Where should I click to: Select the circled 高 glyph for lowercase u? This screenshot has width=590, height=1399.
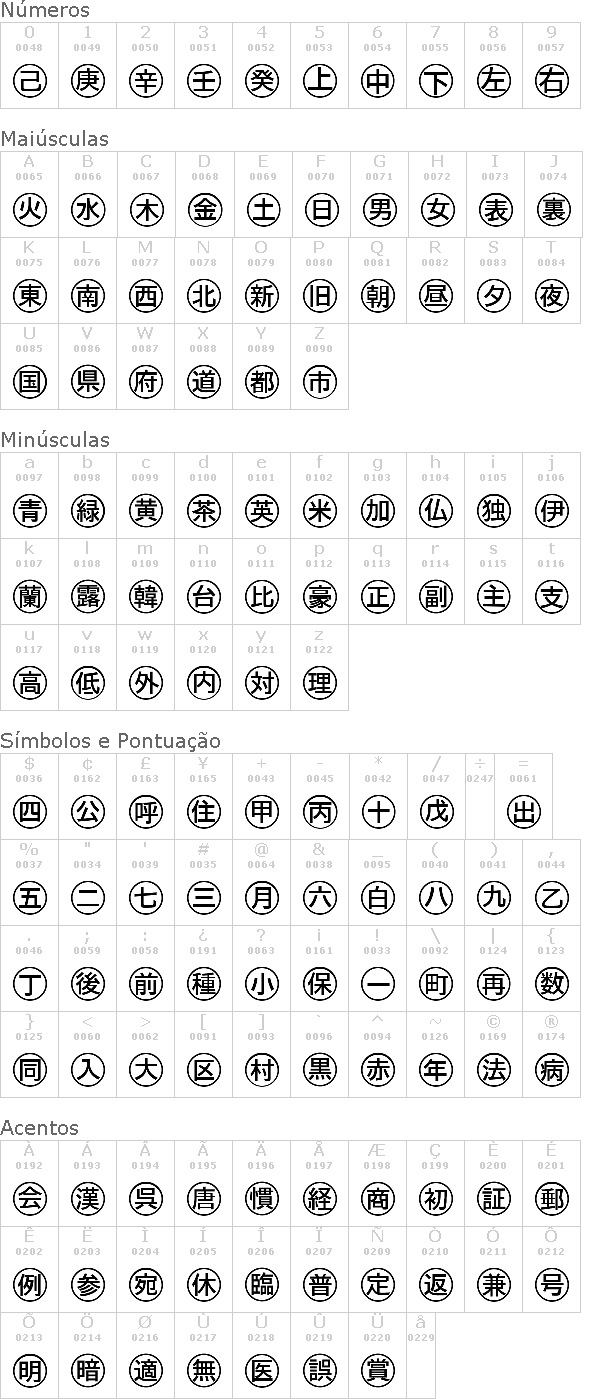point(29,683)
